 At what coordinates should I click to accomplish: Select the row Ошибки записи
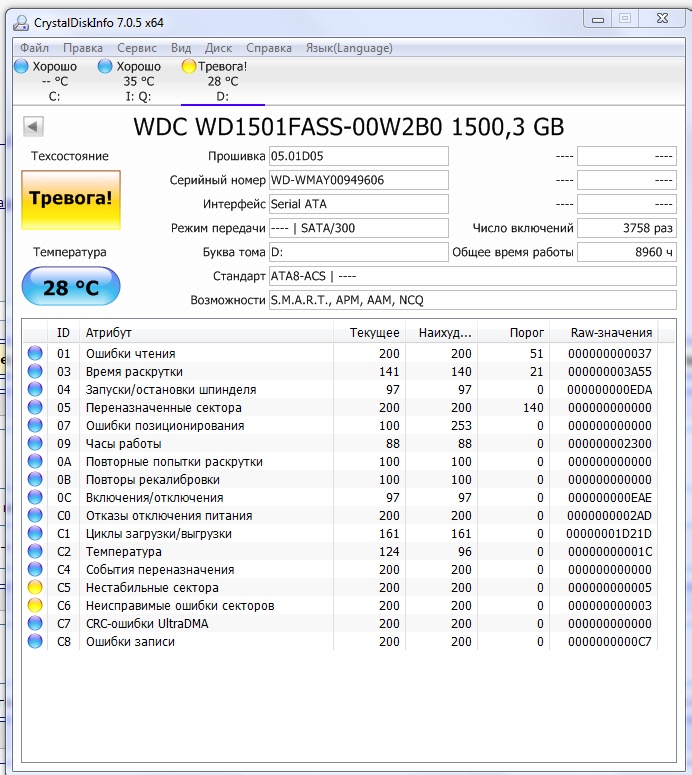pyautogui.click(x=340, y=641)
